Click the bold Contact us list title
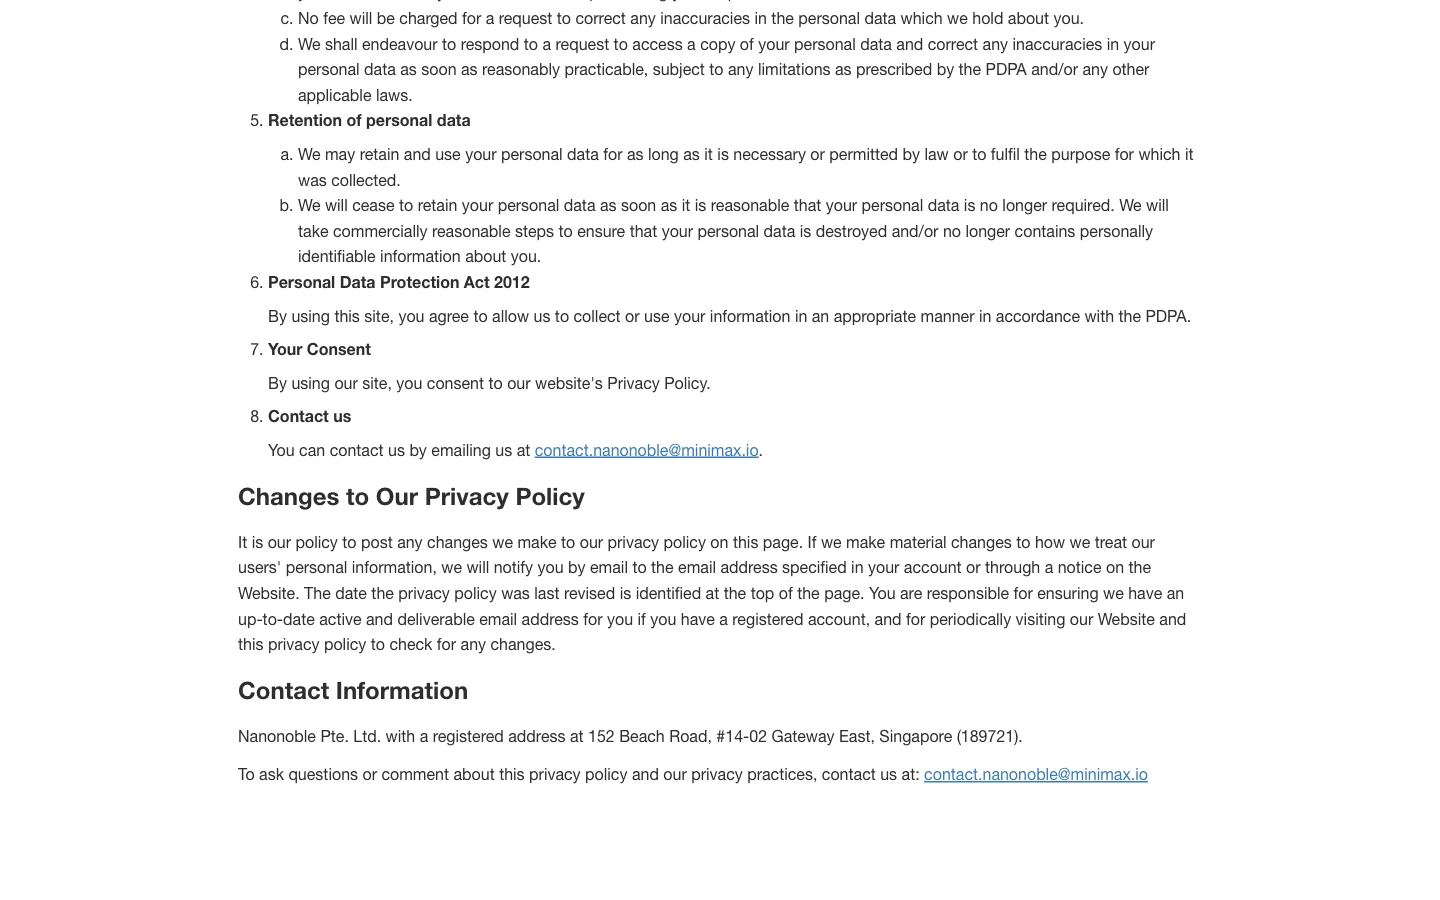 309,416
